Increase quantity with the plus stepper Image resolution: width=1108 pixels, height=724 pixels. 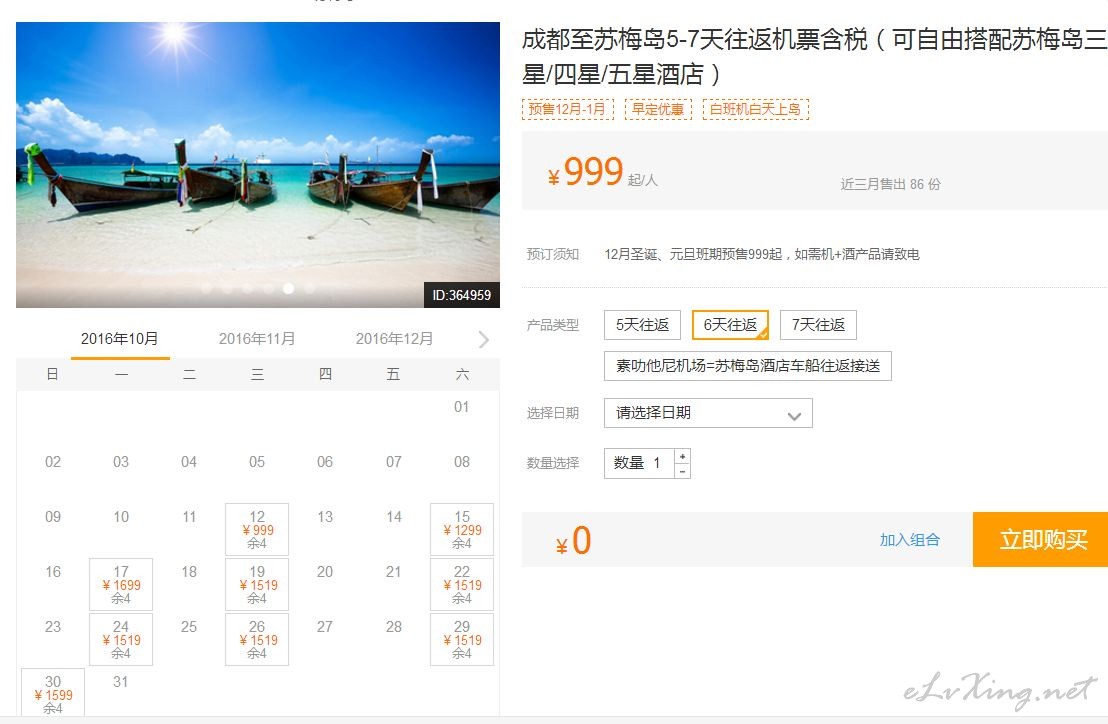(683, 456)
